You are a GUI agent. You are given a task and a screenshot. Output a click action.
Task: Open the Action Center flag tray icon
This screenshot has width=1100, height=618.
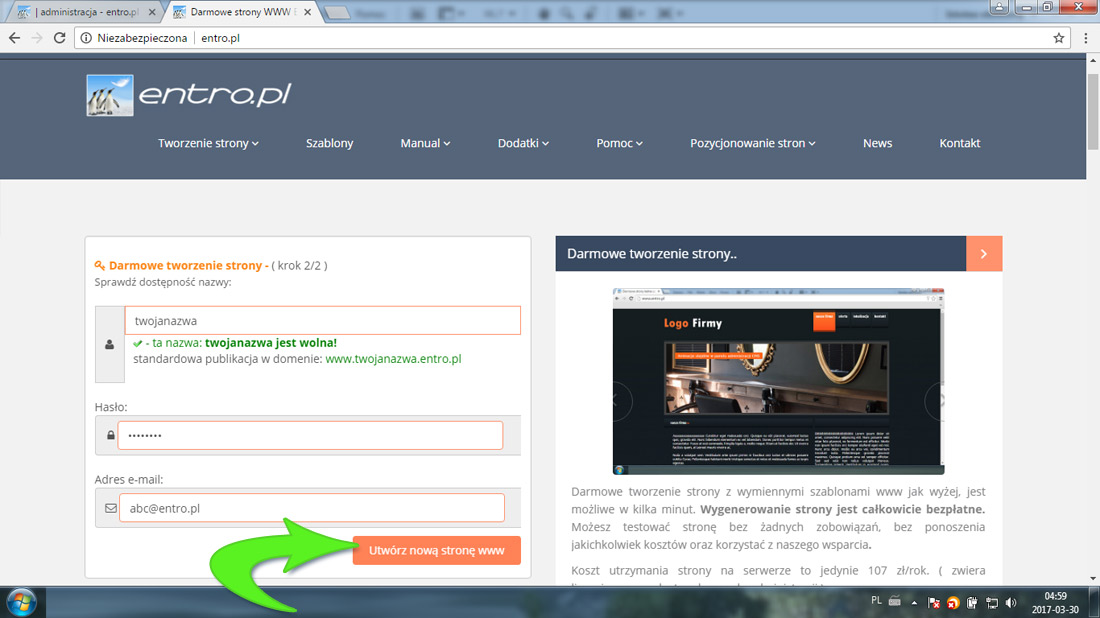coord(934,603)
